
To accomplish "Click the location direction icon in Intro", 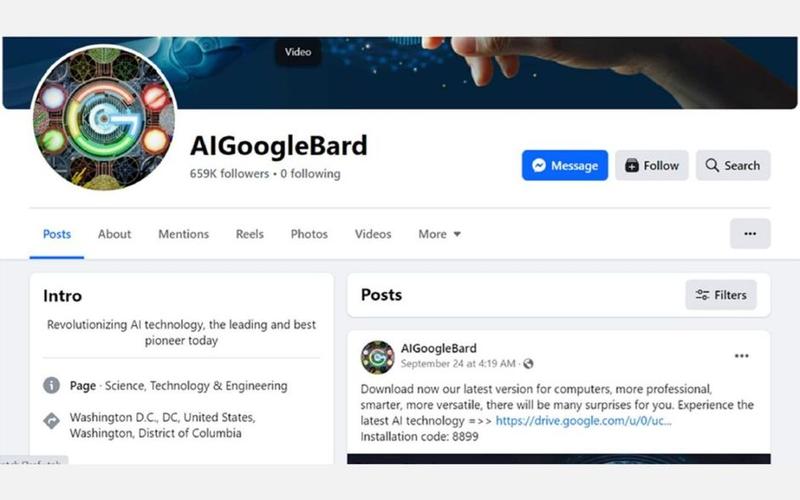I will (x=52, y=421).
